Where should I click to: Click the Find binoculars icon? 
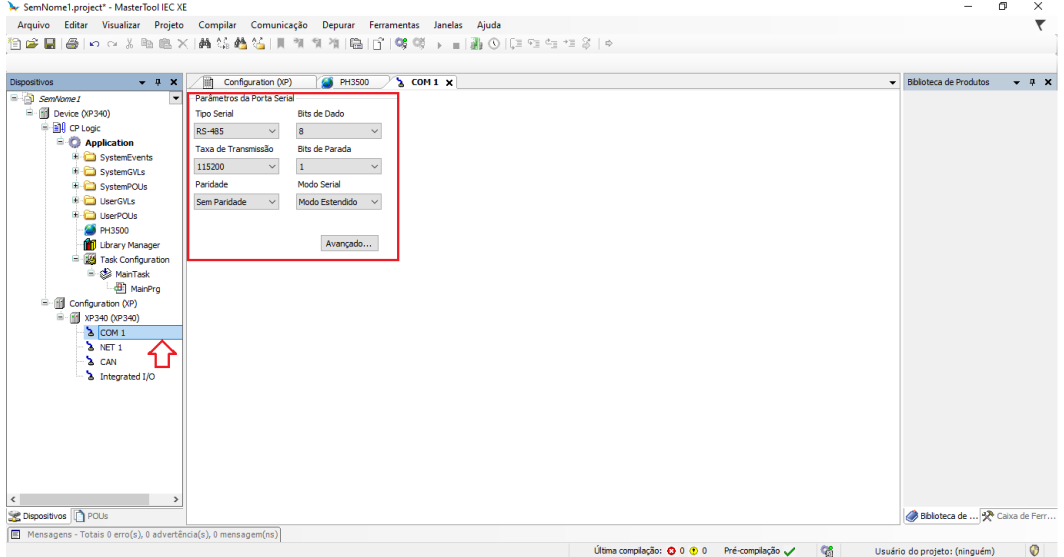pyautogui.click(x=205, y=44)
